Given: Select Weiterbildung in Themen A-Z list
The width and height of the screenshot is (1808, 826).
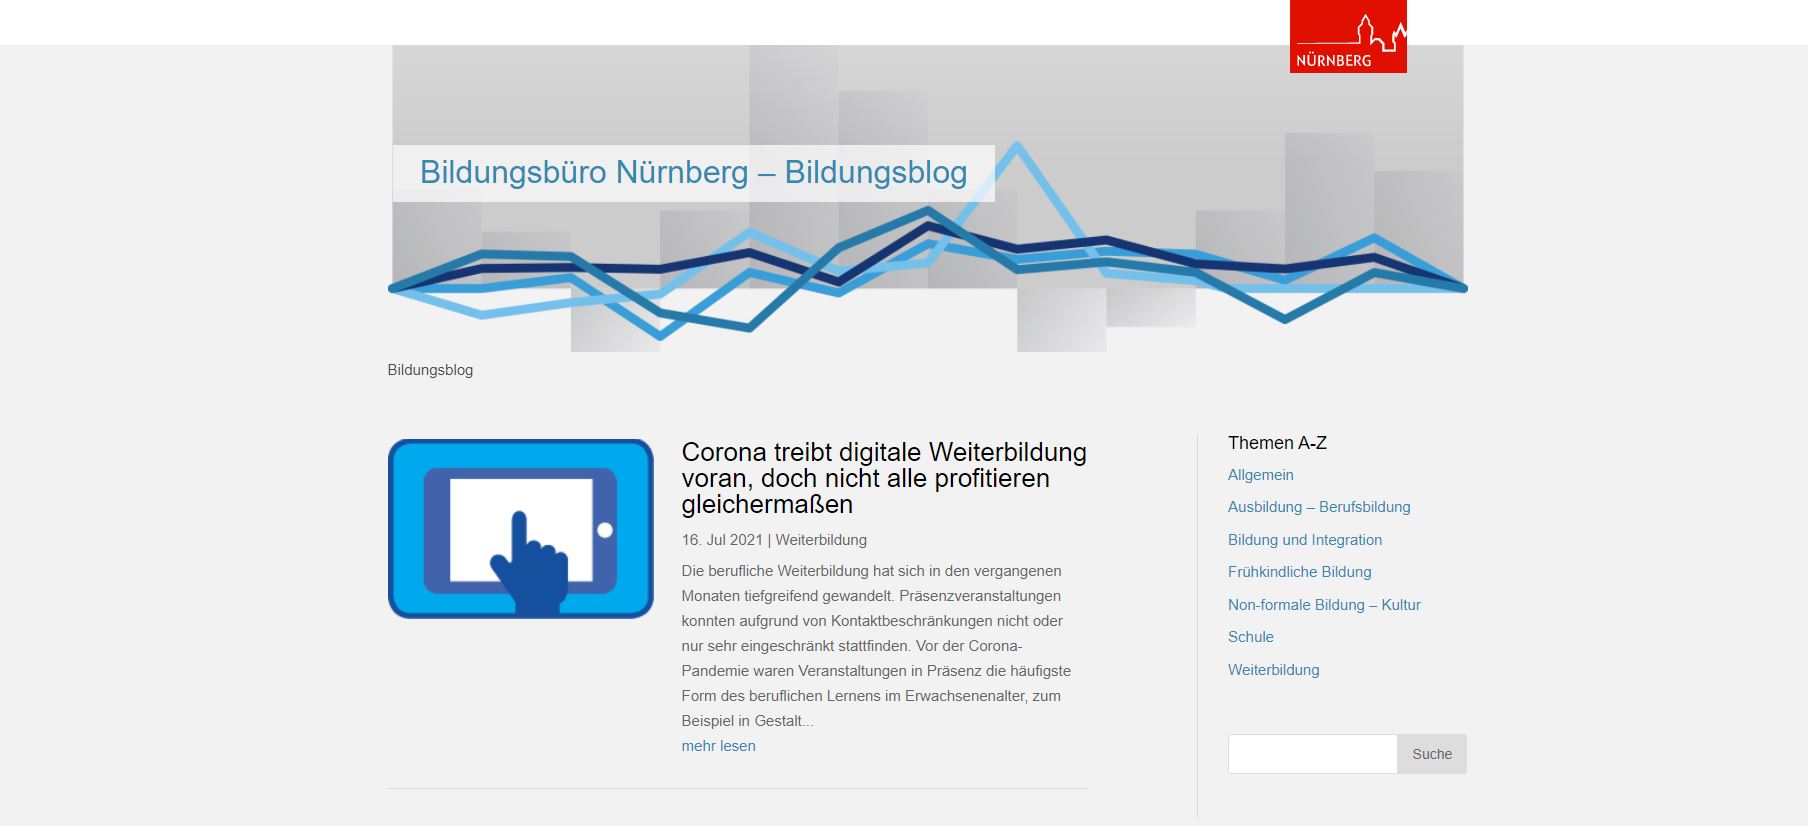Looking at the screenshot, I should [1273, 670].
